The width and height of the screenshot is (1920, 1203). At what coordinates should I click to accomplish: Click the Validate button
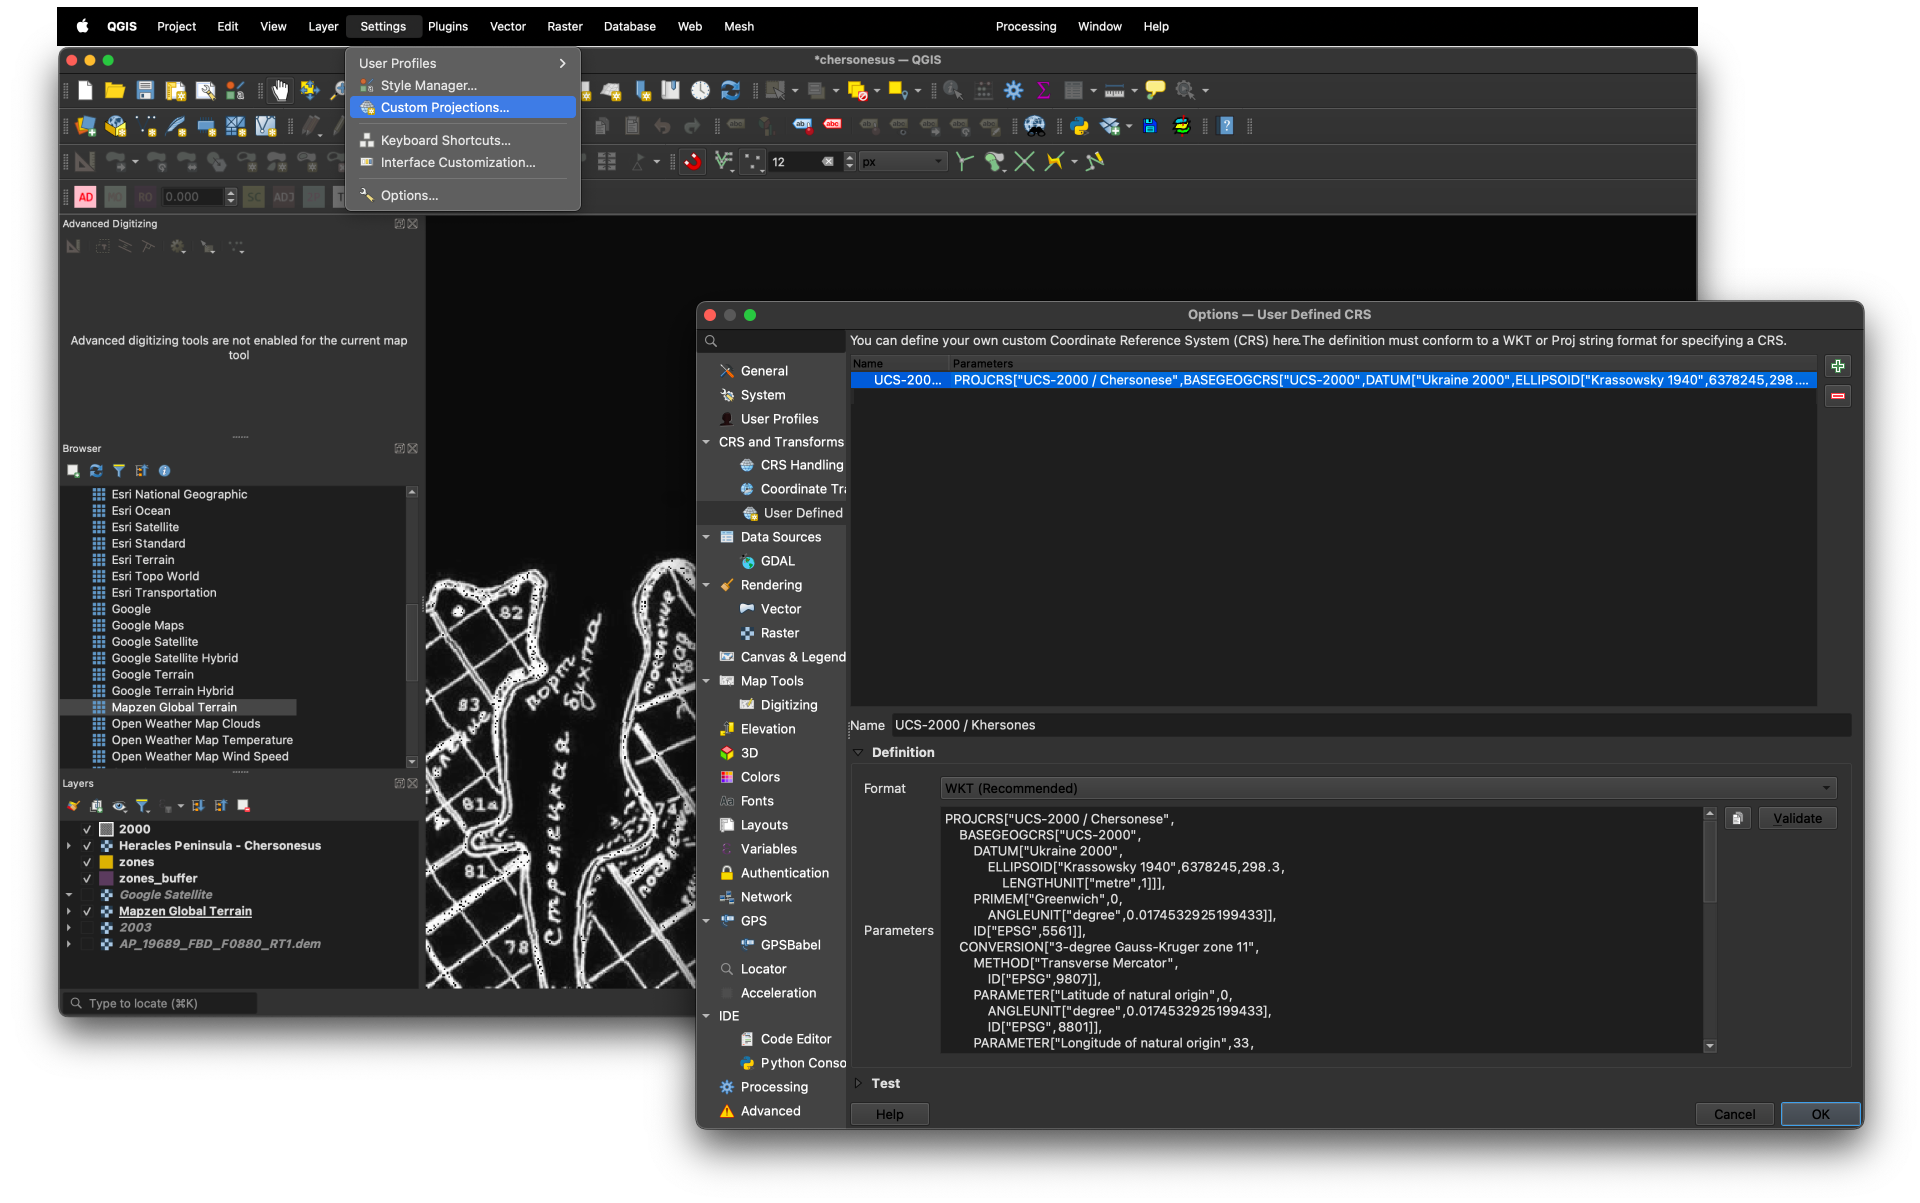1797,818
